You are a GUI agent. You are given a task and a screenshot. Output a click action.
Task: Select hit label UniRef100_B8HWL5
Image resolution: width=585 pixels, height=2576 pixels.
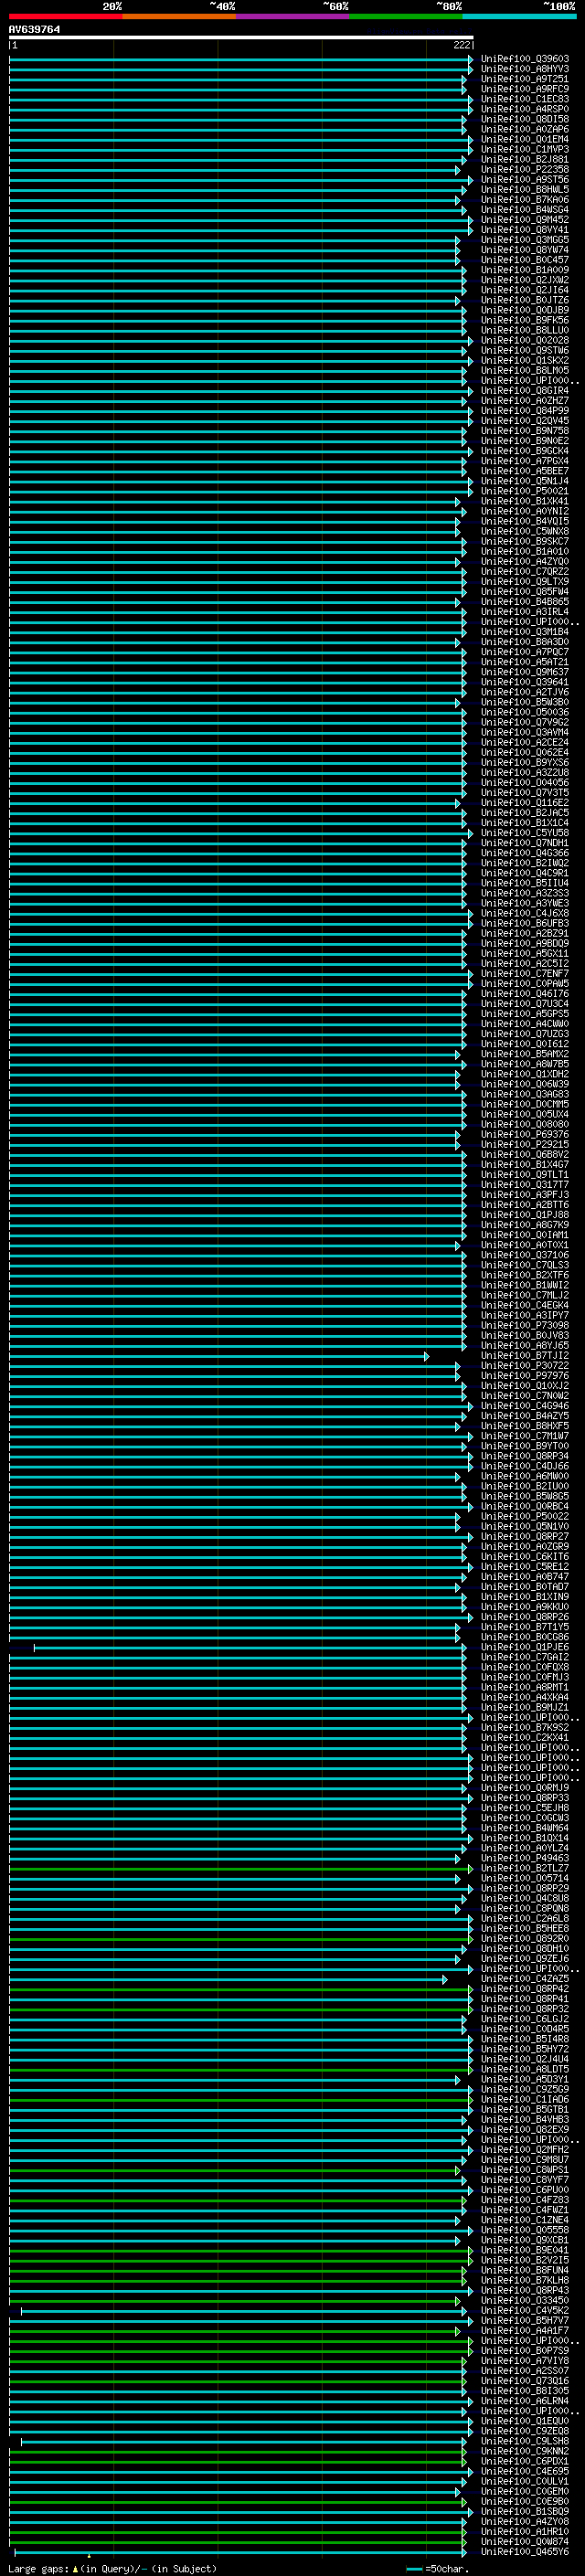click(525, 189)
